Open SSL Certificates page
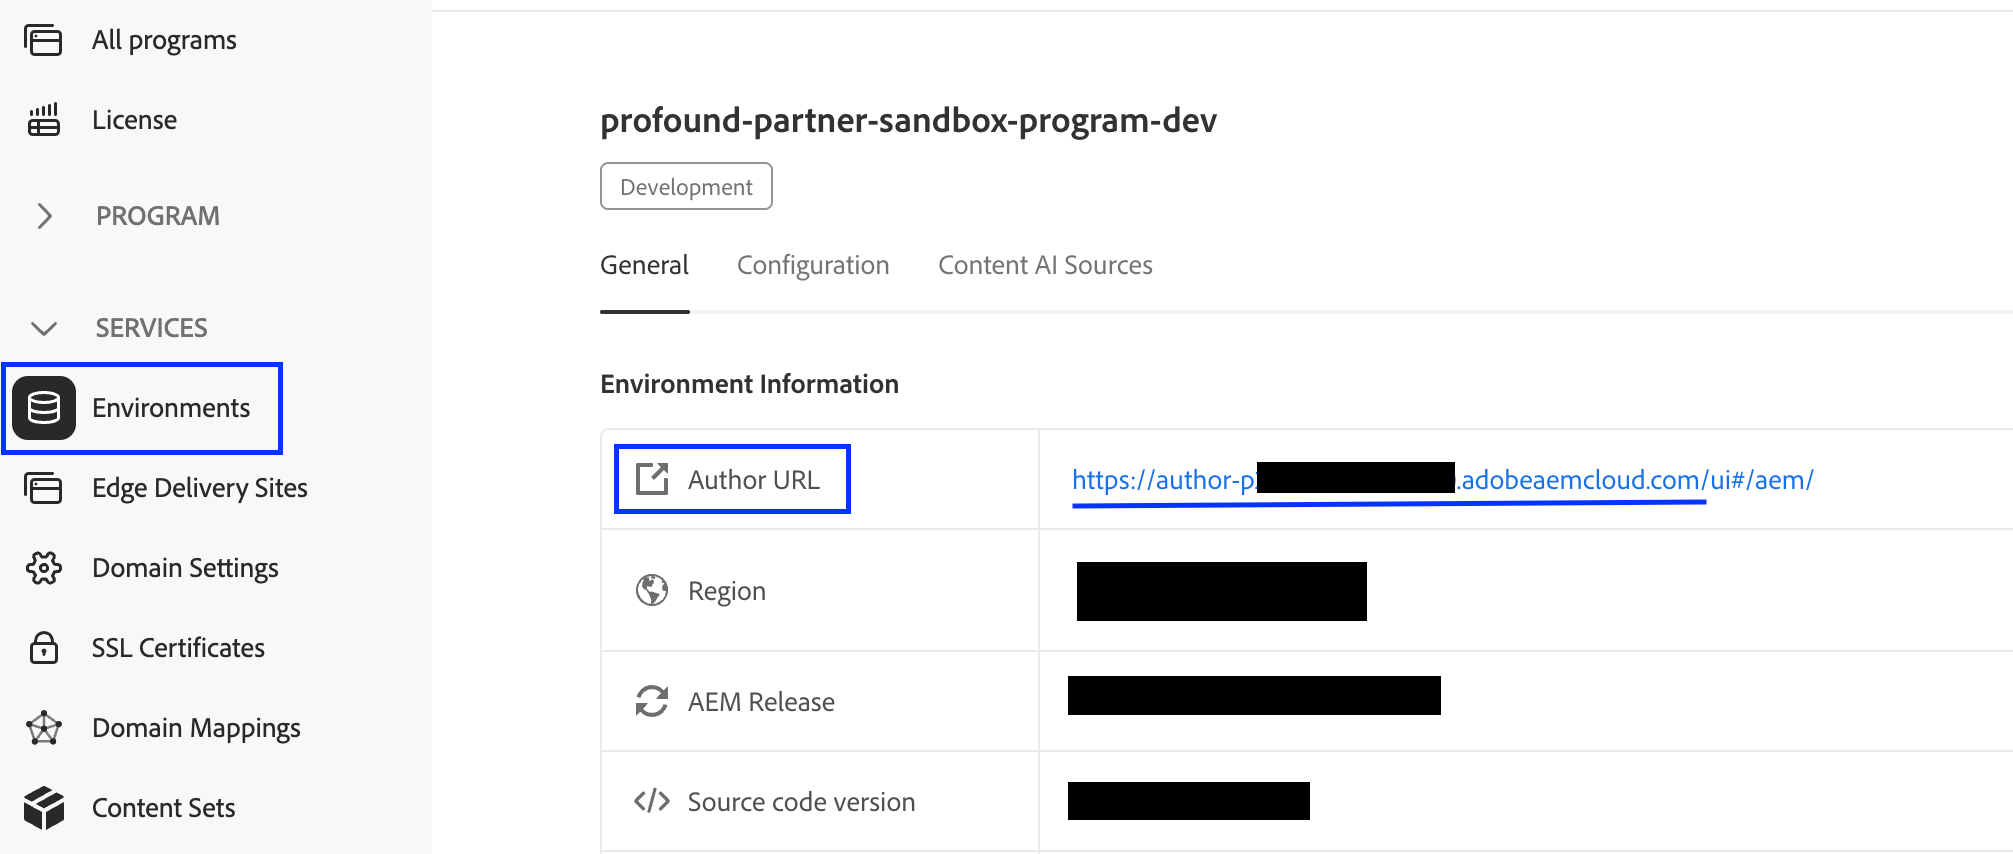This screenshot has height=854, width=2013. click(178, 648)
